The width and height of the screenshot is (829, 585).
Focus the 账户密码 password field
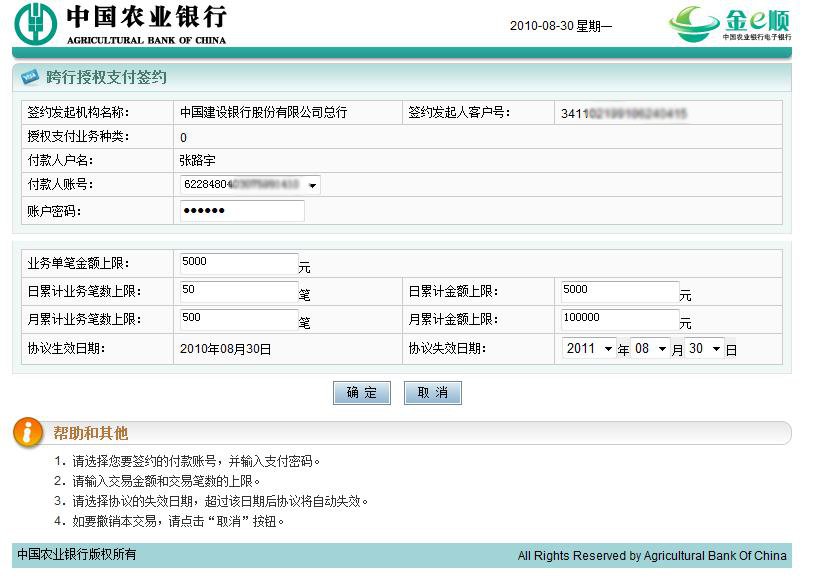point(242,211)
